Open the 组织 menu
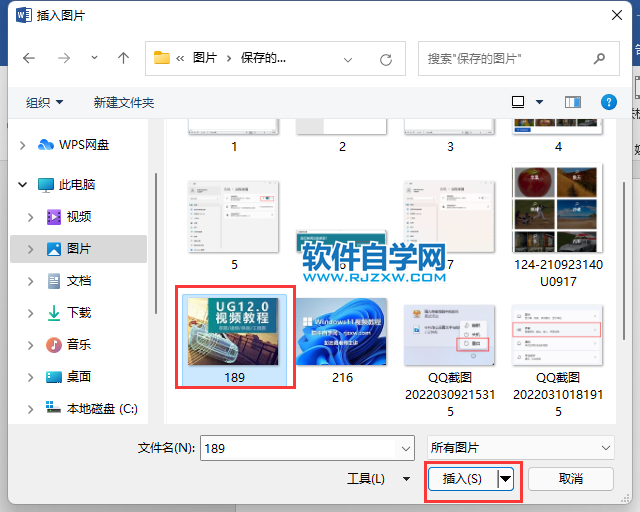 click(44, 102)
